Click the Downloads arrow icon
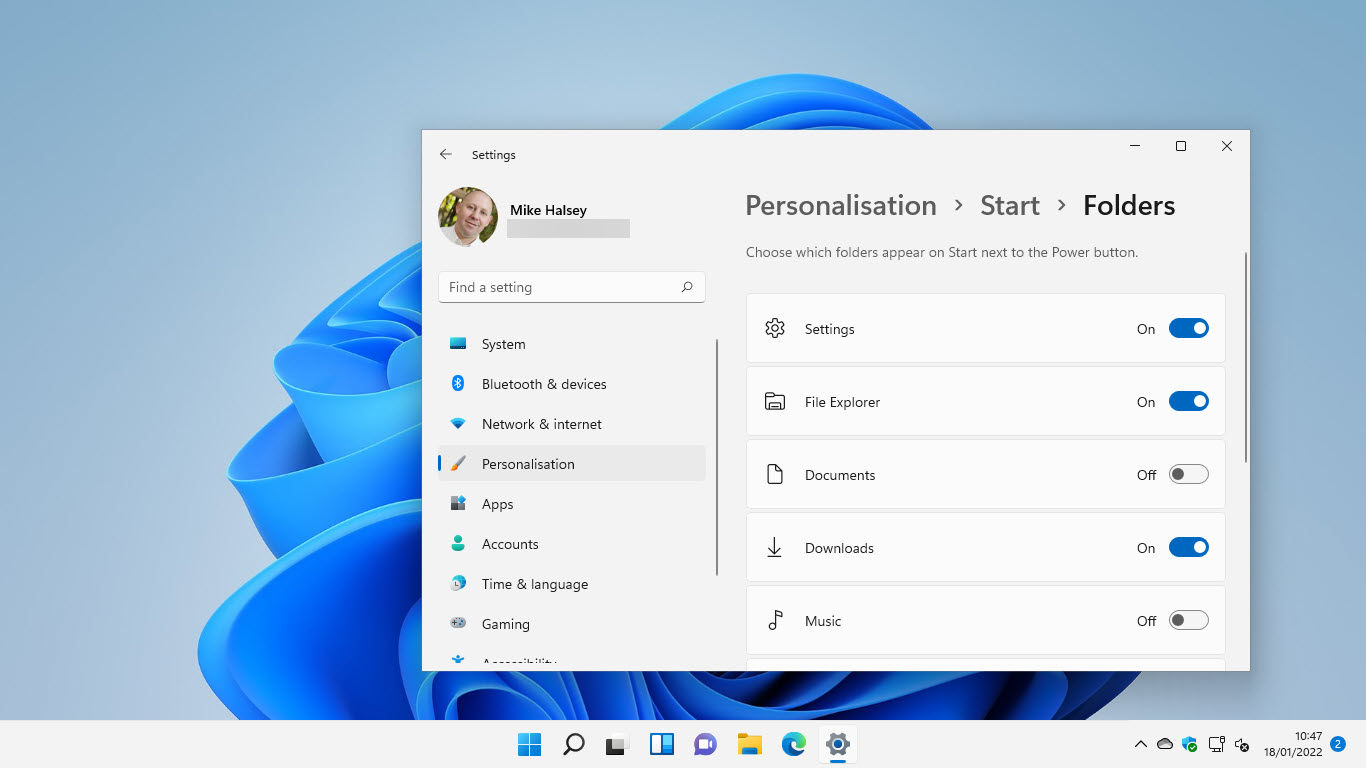The width and height of the screenshot is (1366, 768). (x=775, y=547)
